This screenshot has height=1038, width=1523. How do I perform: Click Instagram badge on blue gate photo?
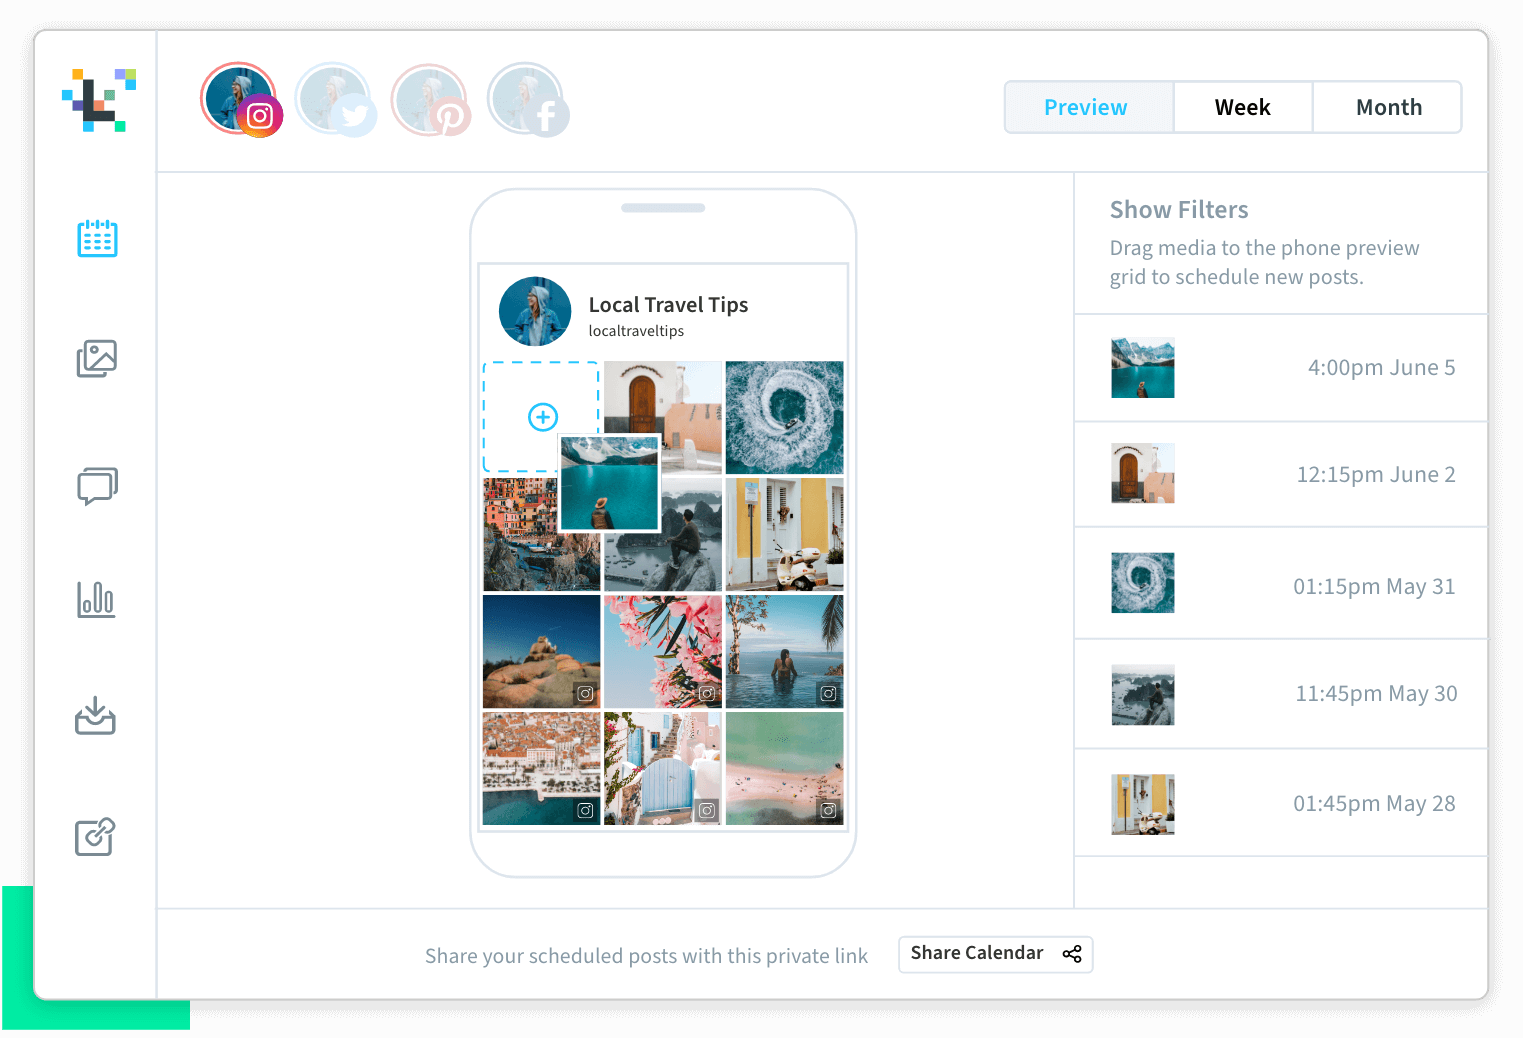[x=707, y=810]
